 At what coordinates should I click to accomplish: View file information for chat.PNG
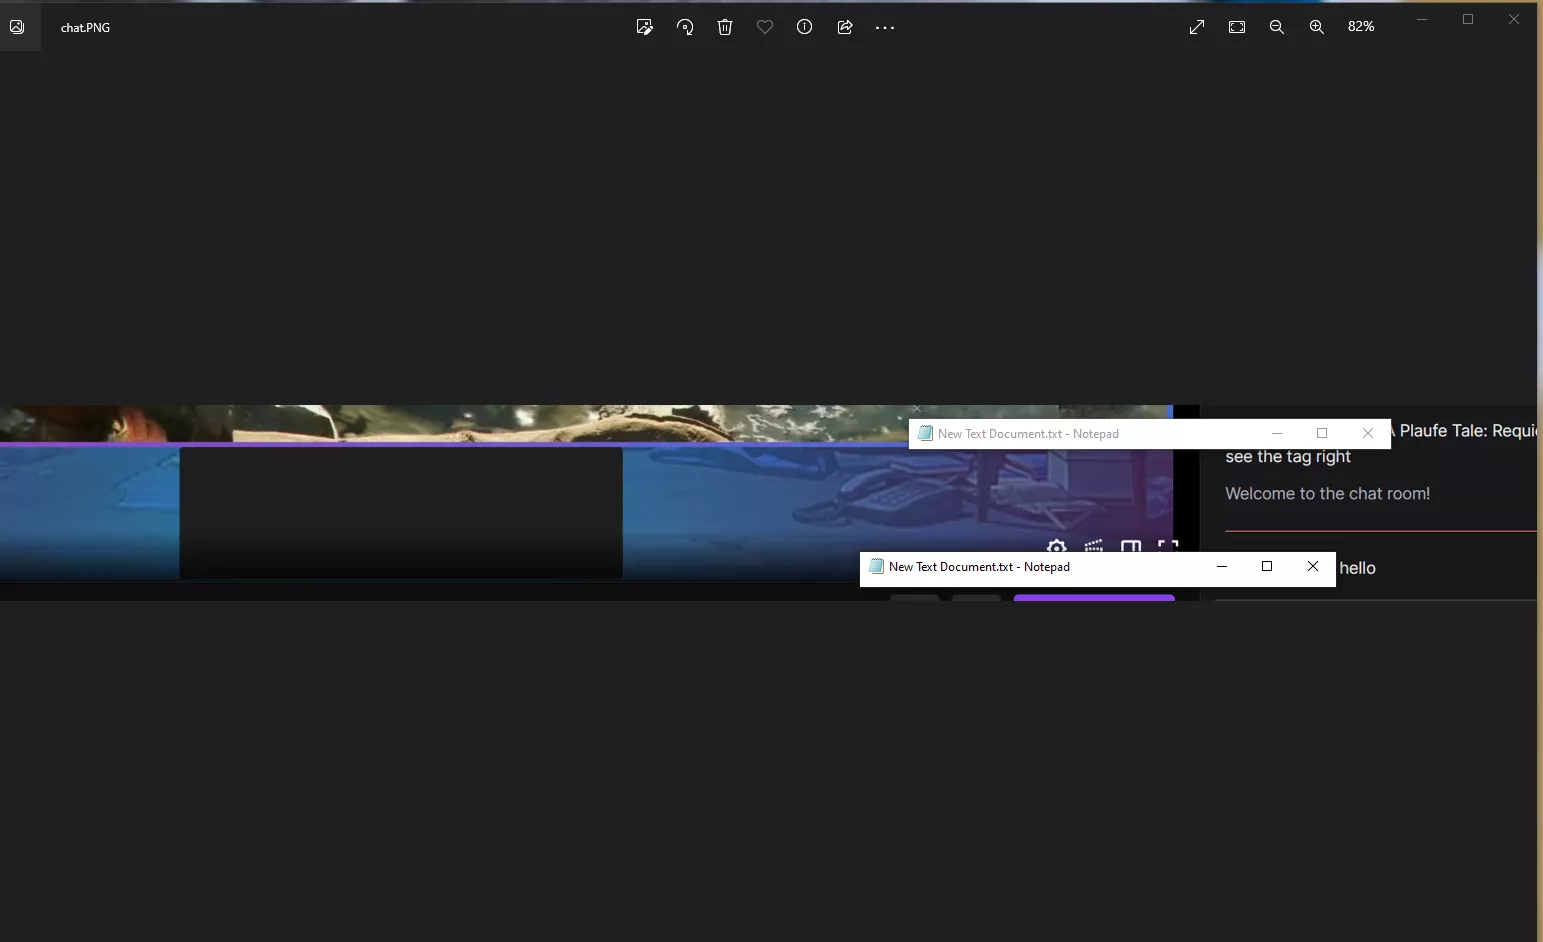pyautogui.click(x=805, y=27)
